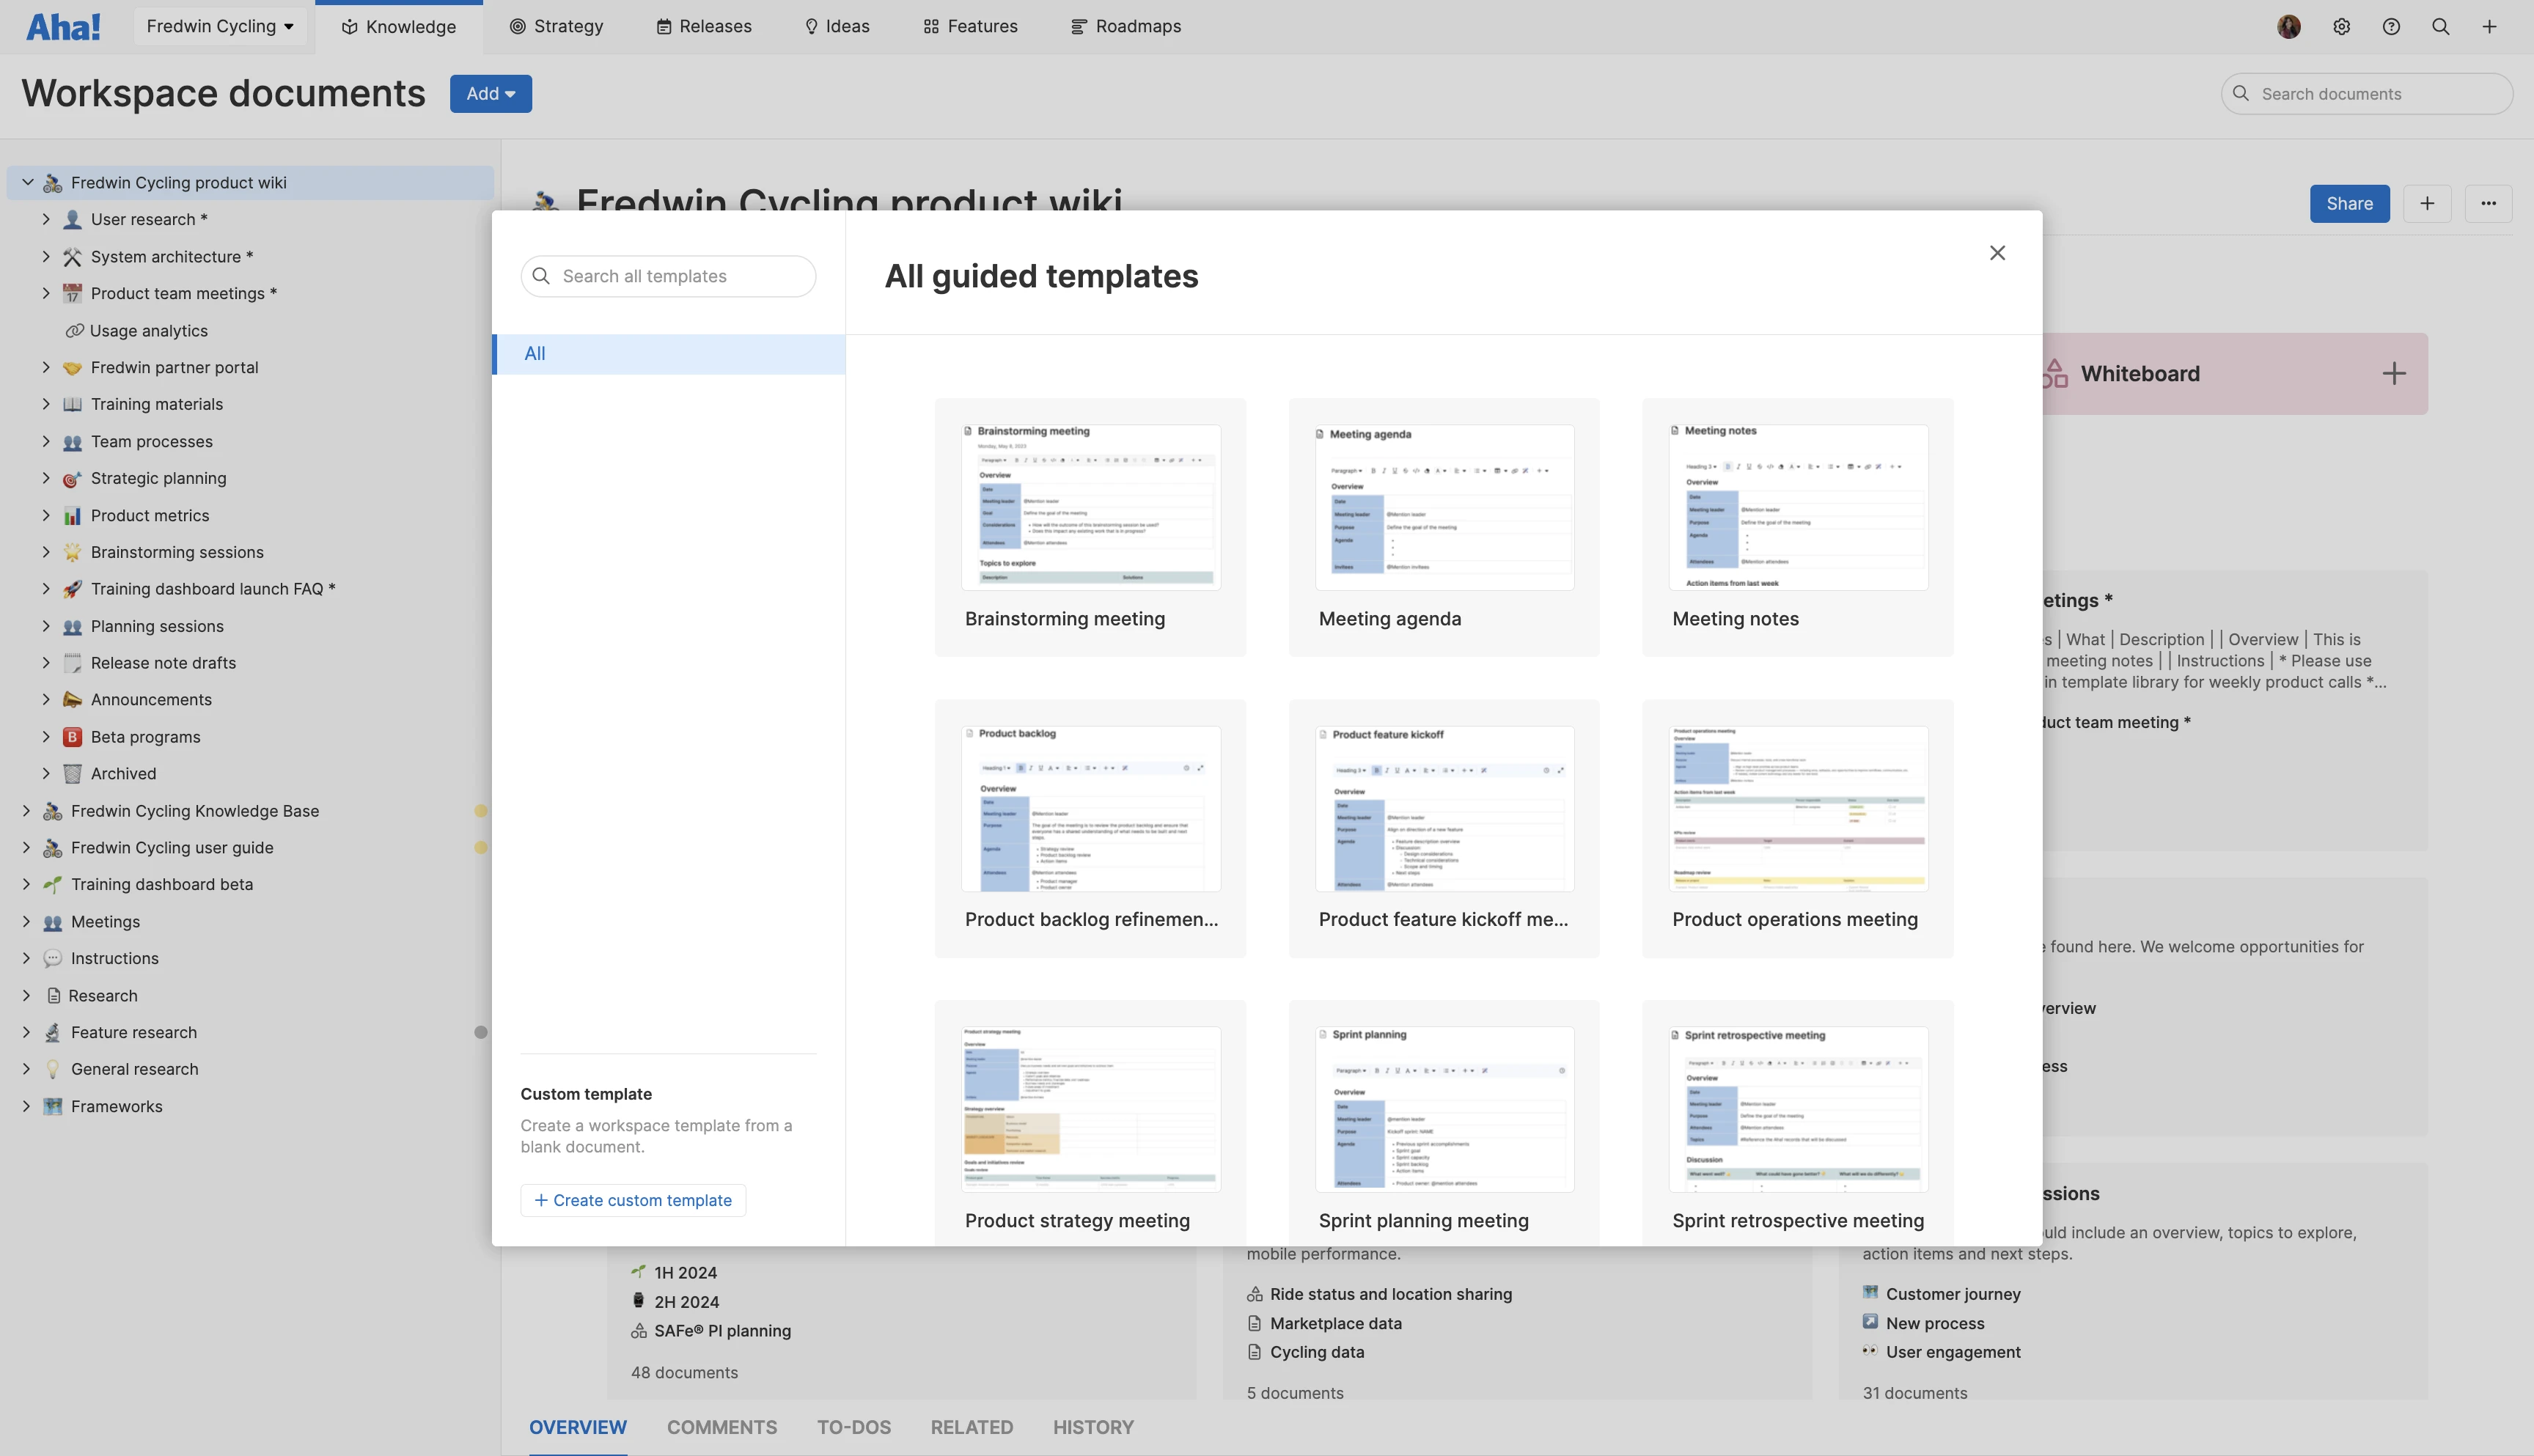Click the user avatar in header

coord(2289,27)
